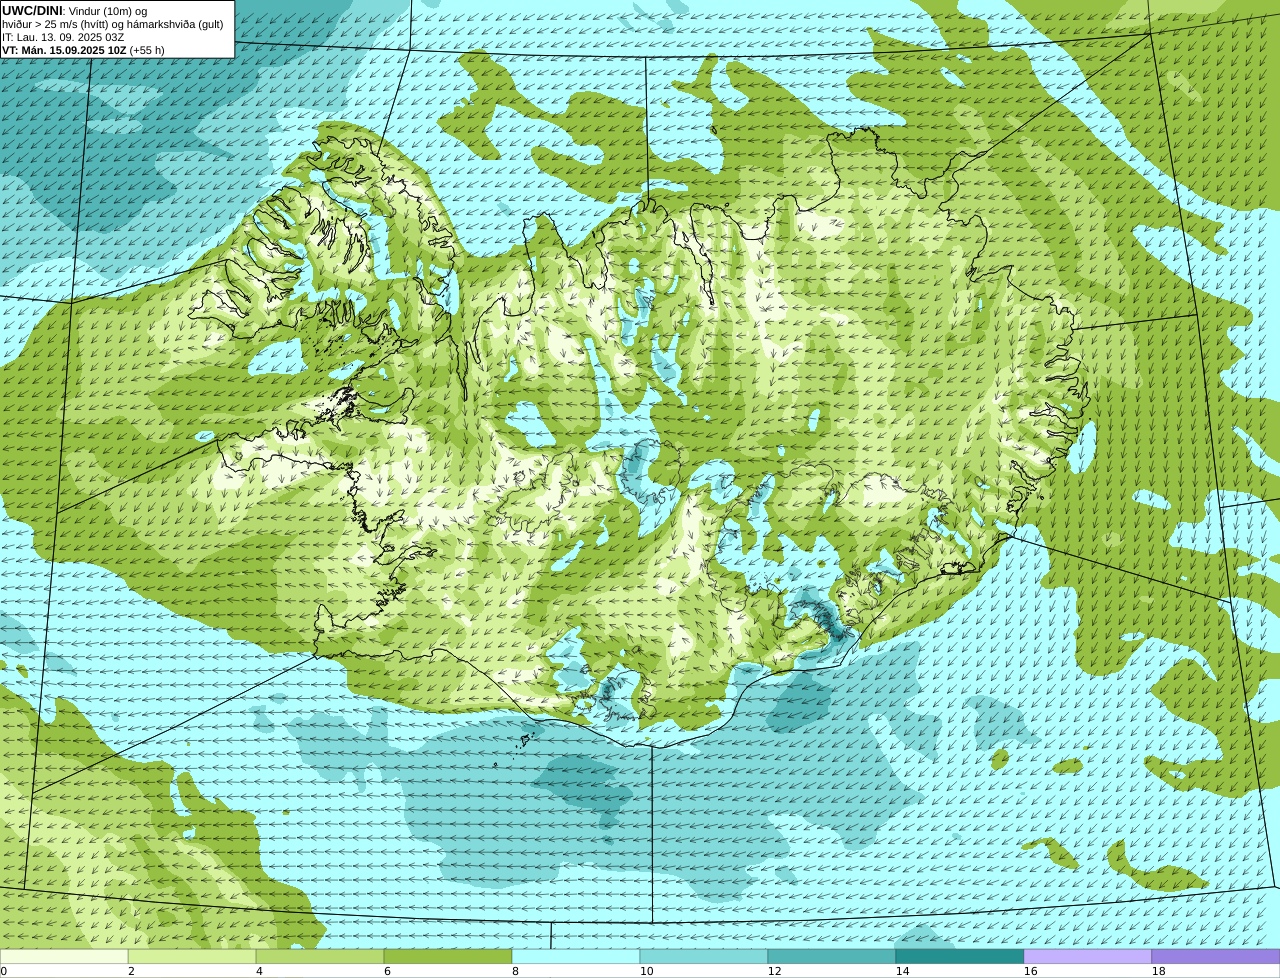Pick the olive green 6–8 m/s legend swatch

448,957
